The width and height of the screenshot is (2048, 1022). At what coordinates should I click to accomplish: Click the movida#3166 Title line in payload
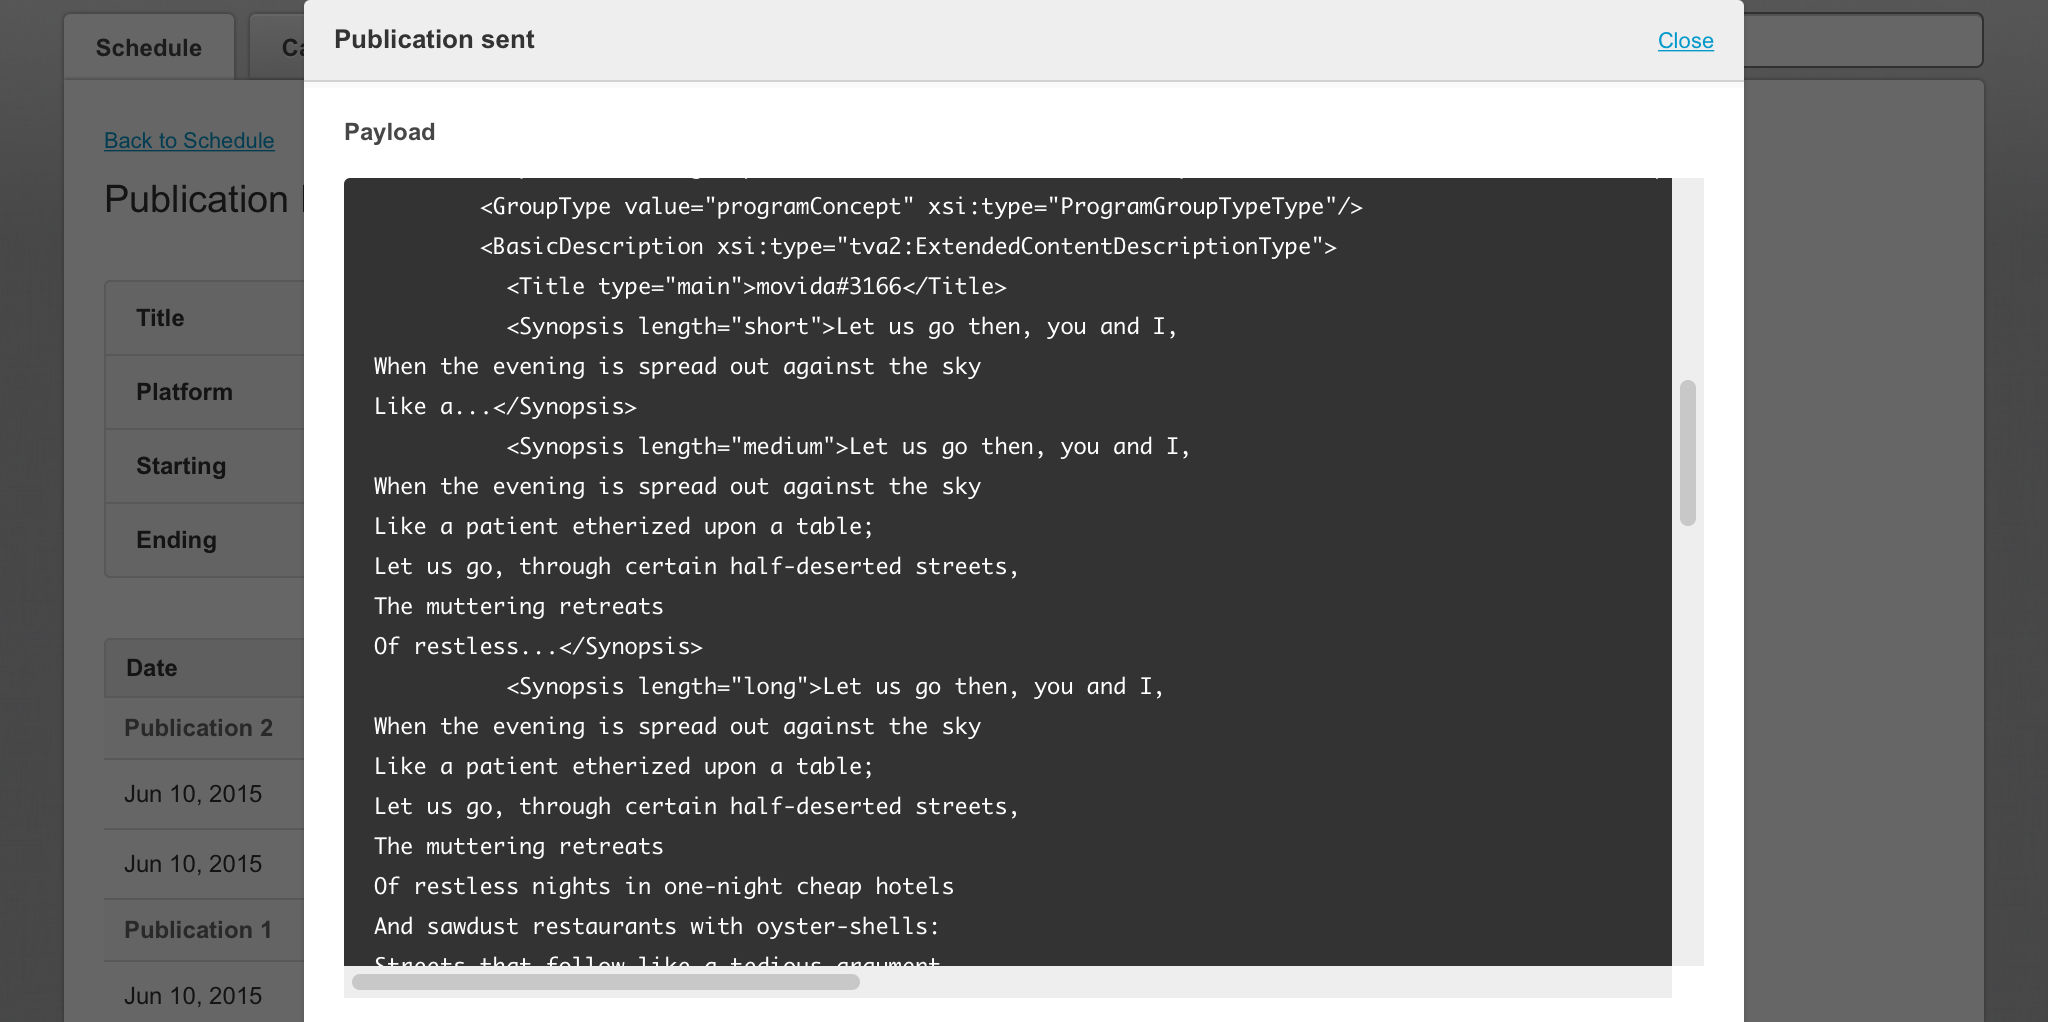click(x=756, y=287)
